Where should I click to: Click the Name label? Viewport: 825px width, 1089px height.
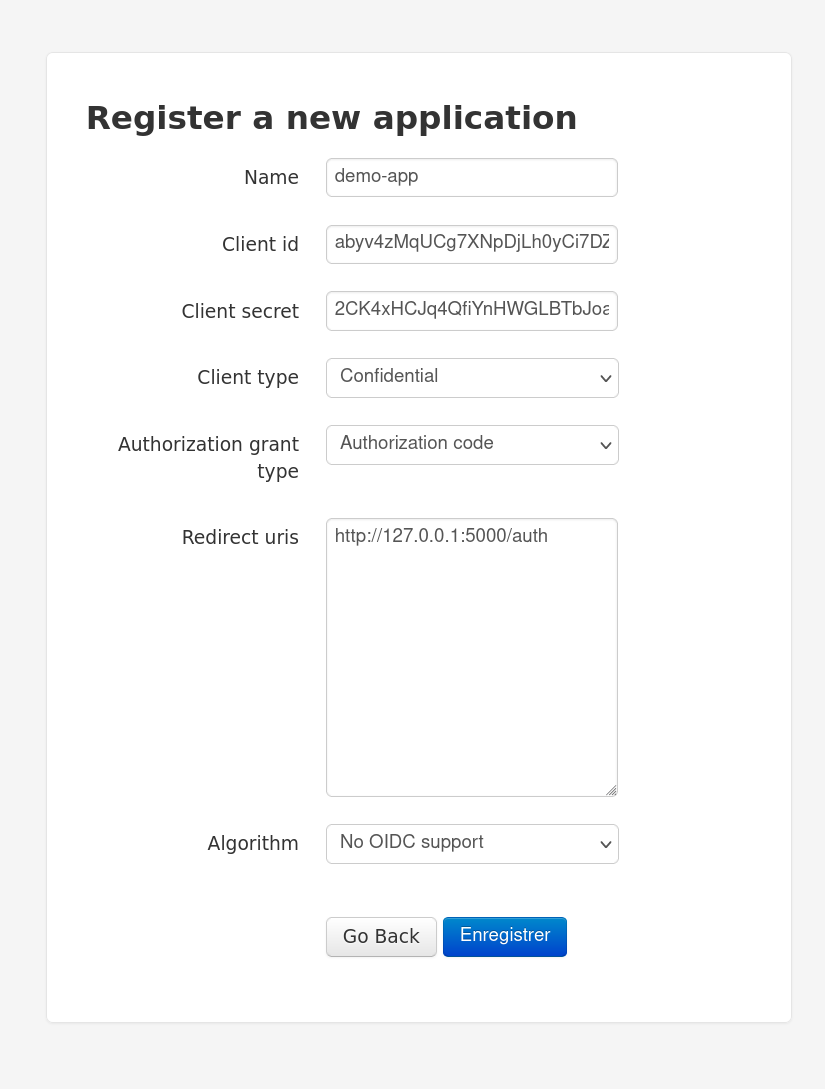pos(271,177)
